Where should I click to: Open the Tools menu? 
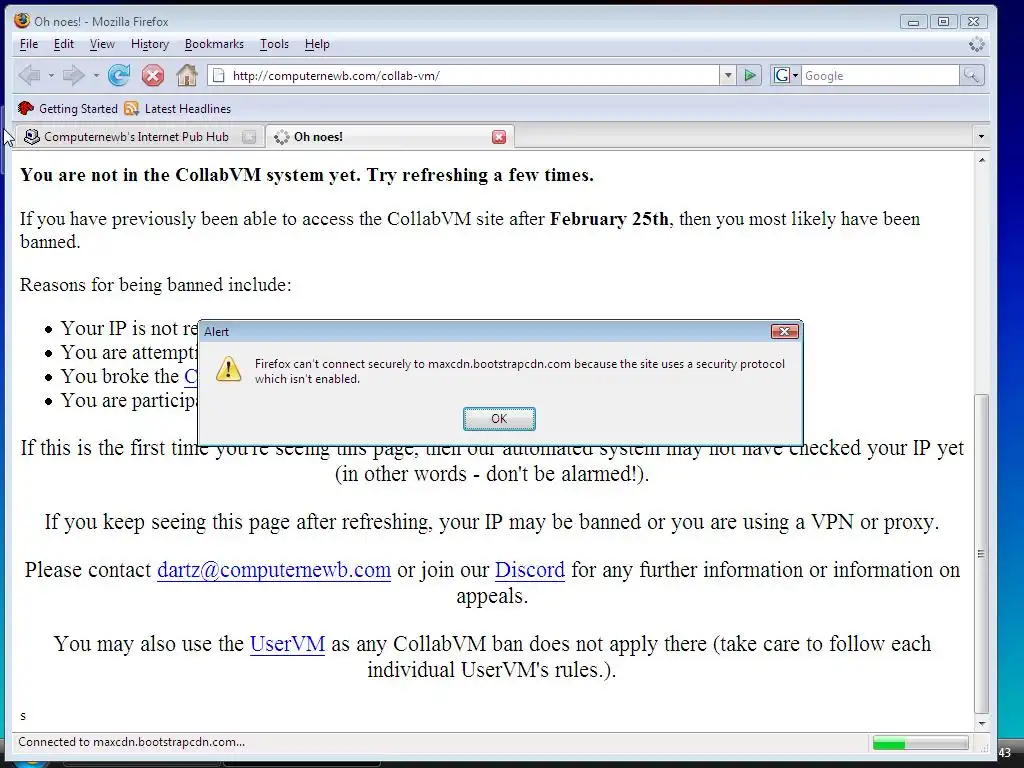274,44
